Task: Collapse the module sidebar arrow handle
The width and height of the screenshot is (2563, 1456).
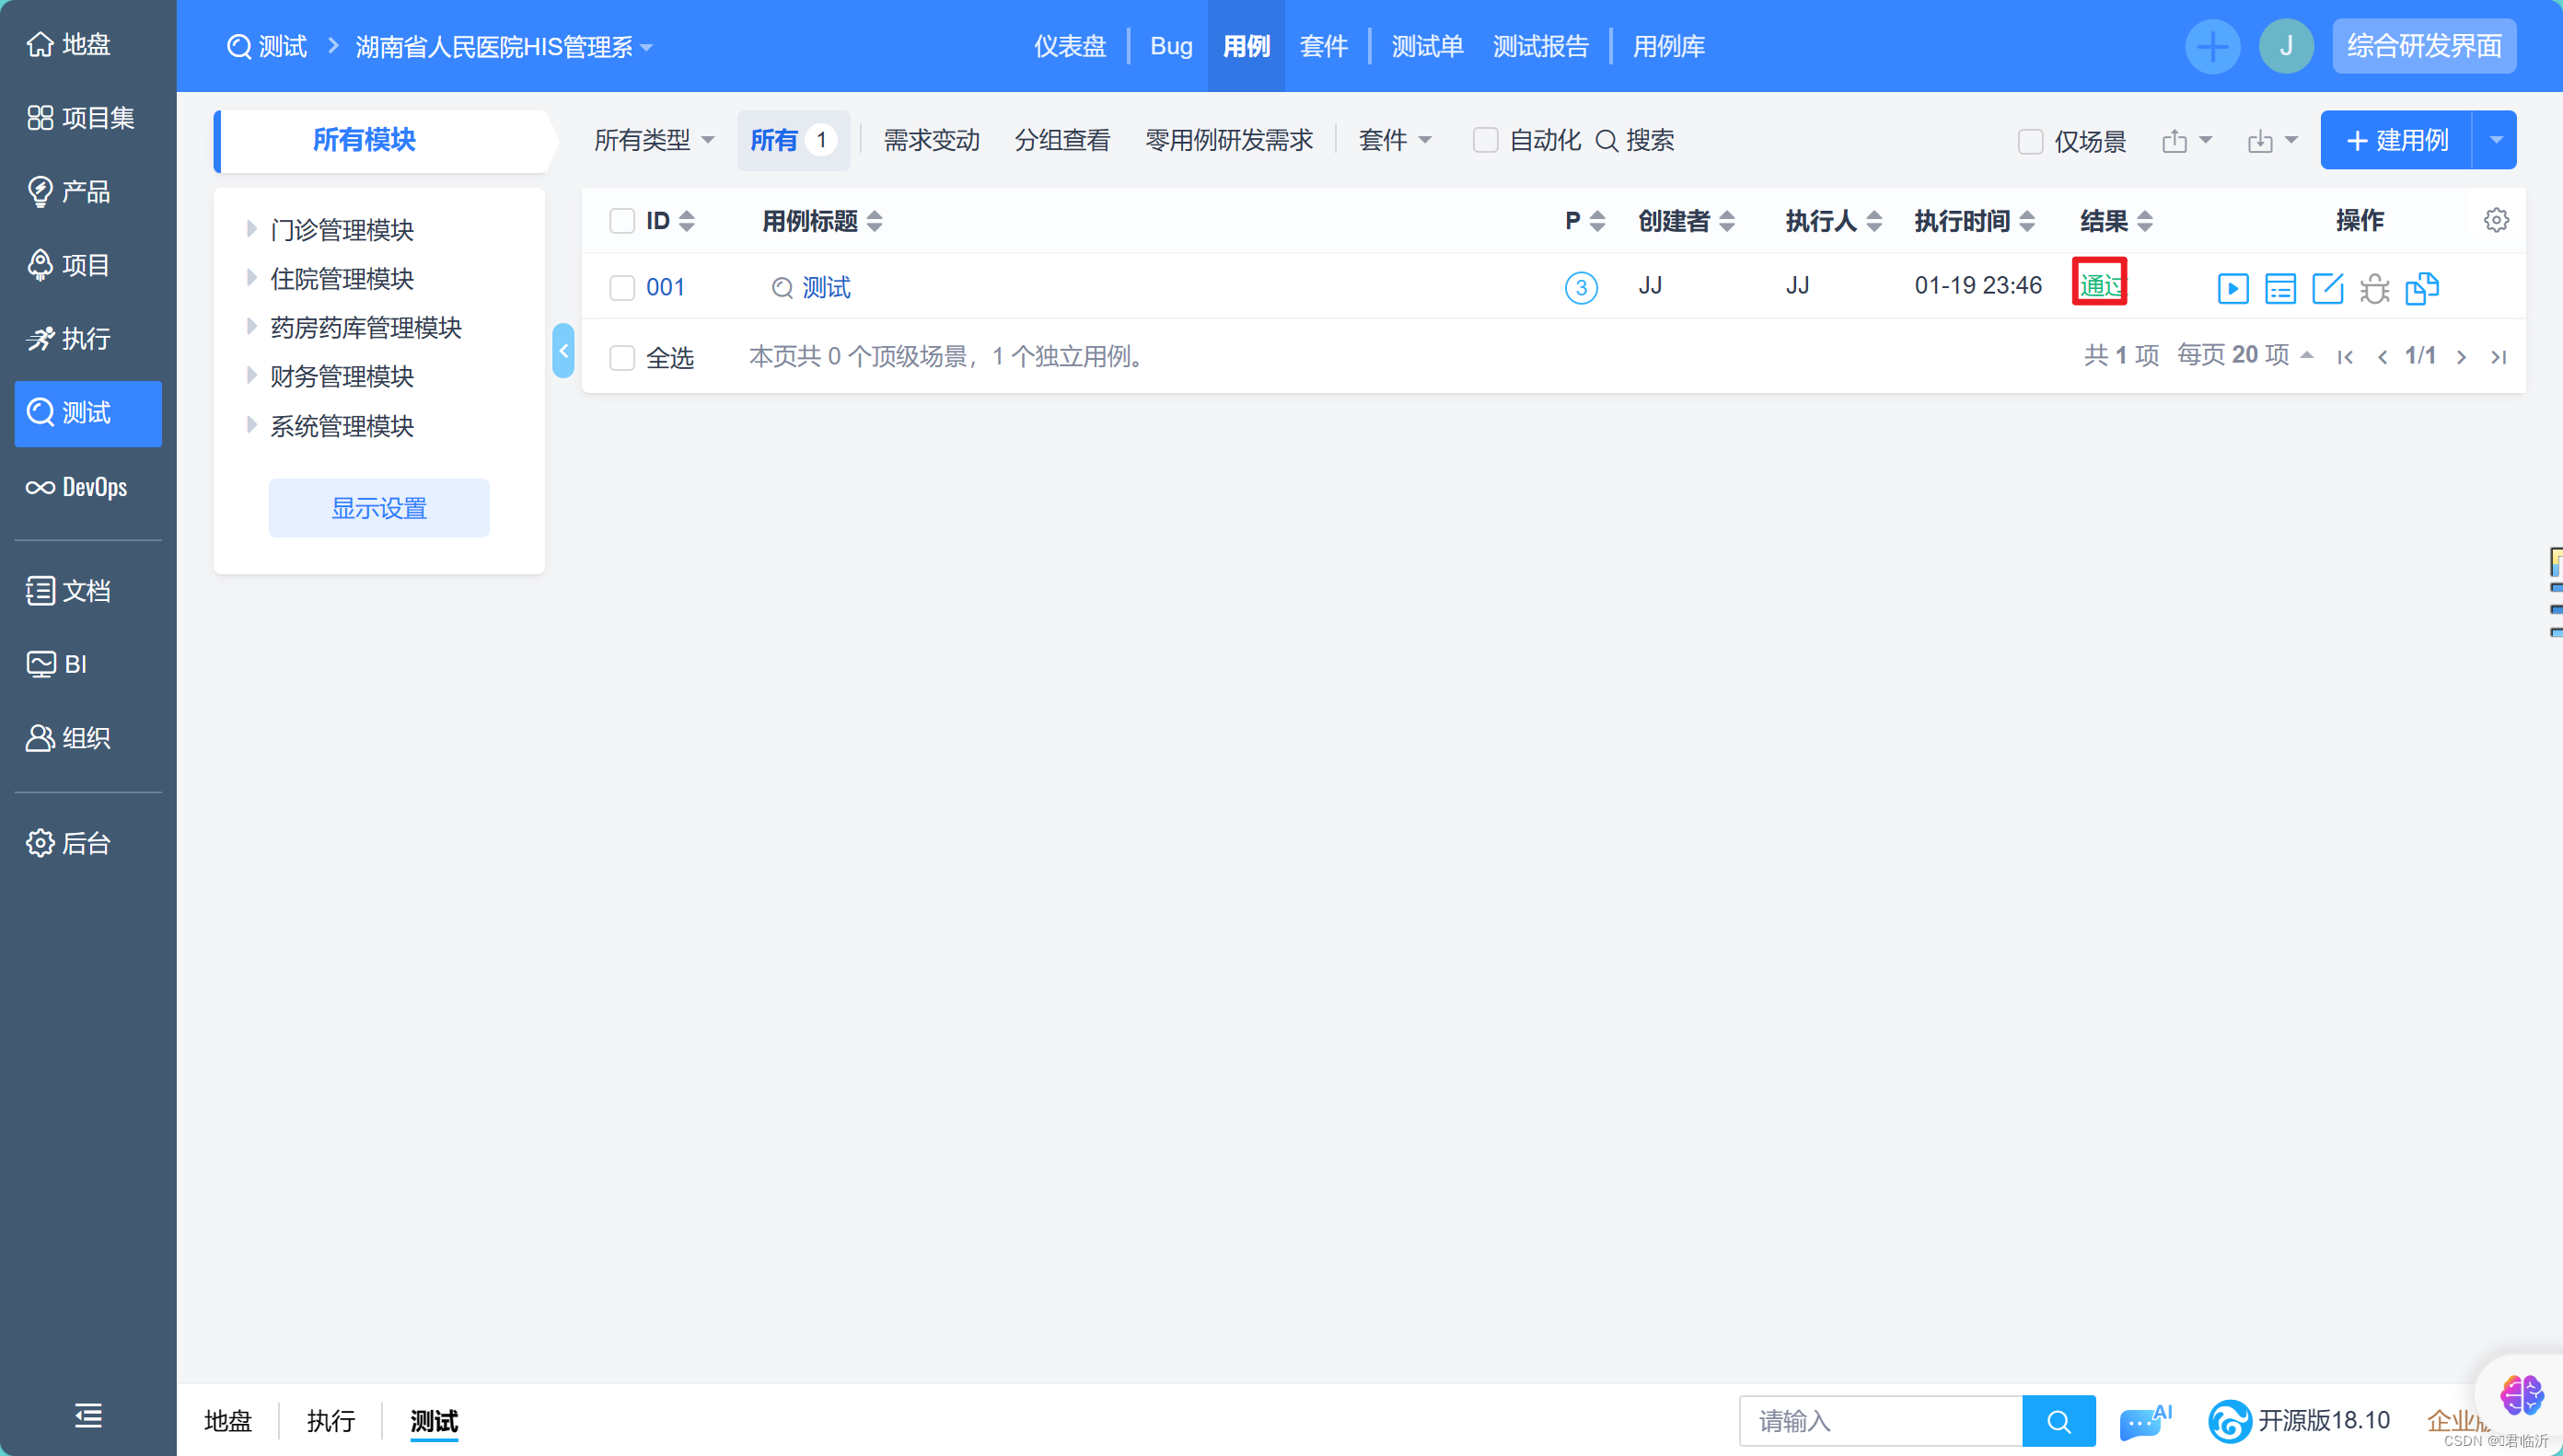Action: point(563,351)
